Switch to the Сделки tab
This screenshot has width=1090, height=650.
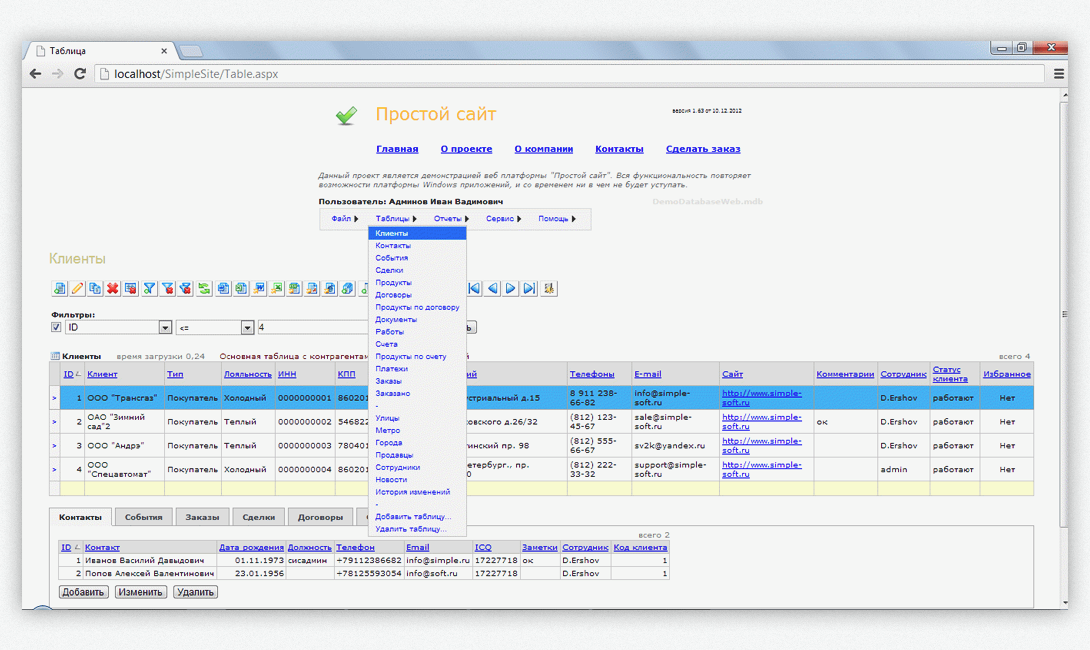(x=258, y=517)
